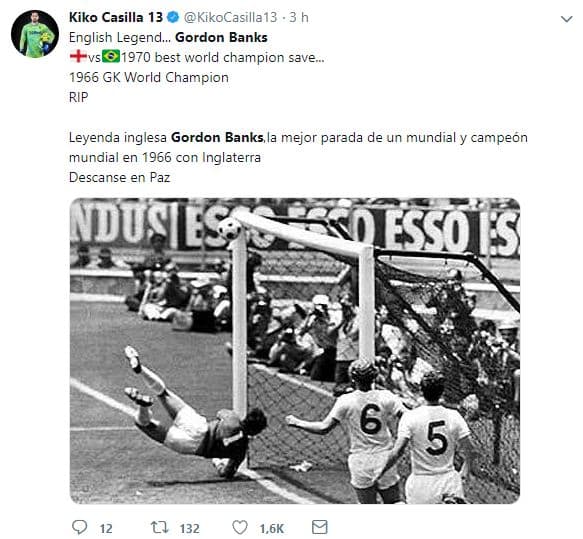Click the like count 1,6K
583x539 pixels.
point(272,529)
